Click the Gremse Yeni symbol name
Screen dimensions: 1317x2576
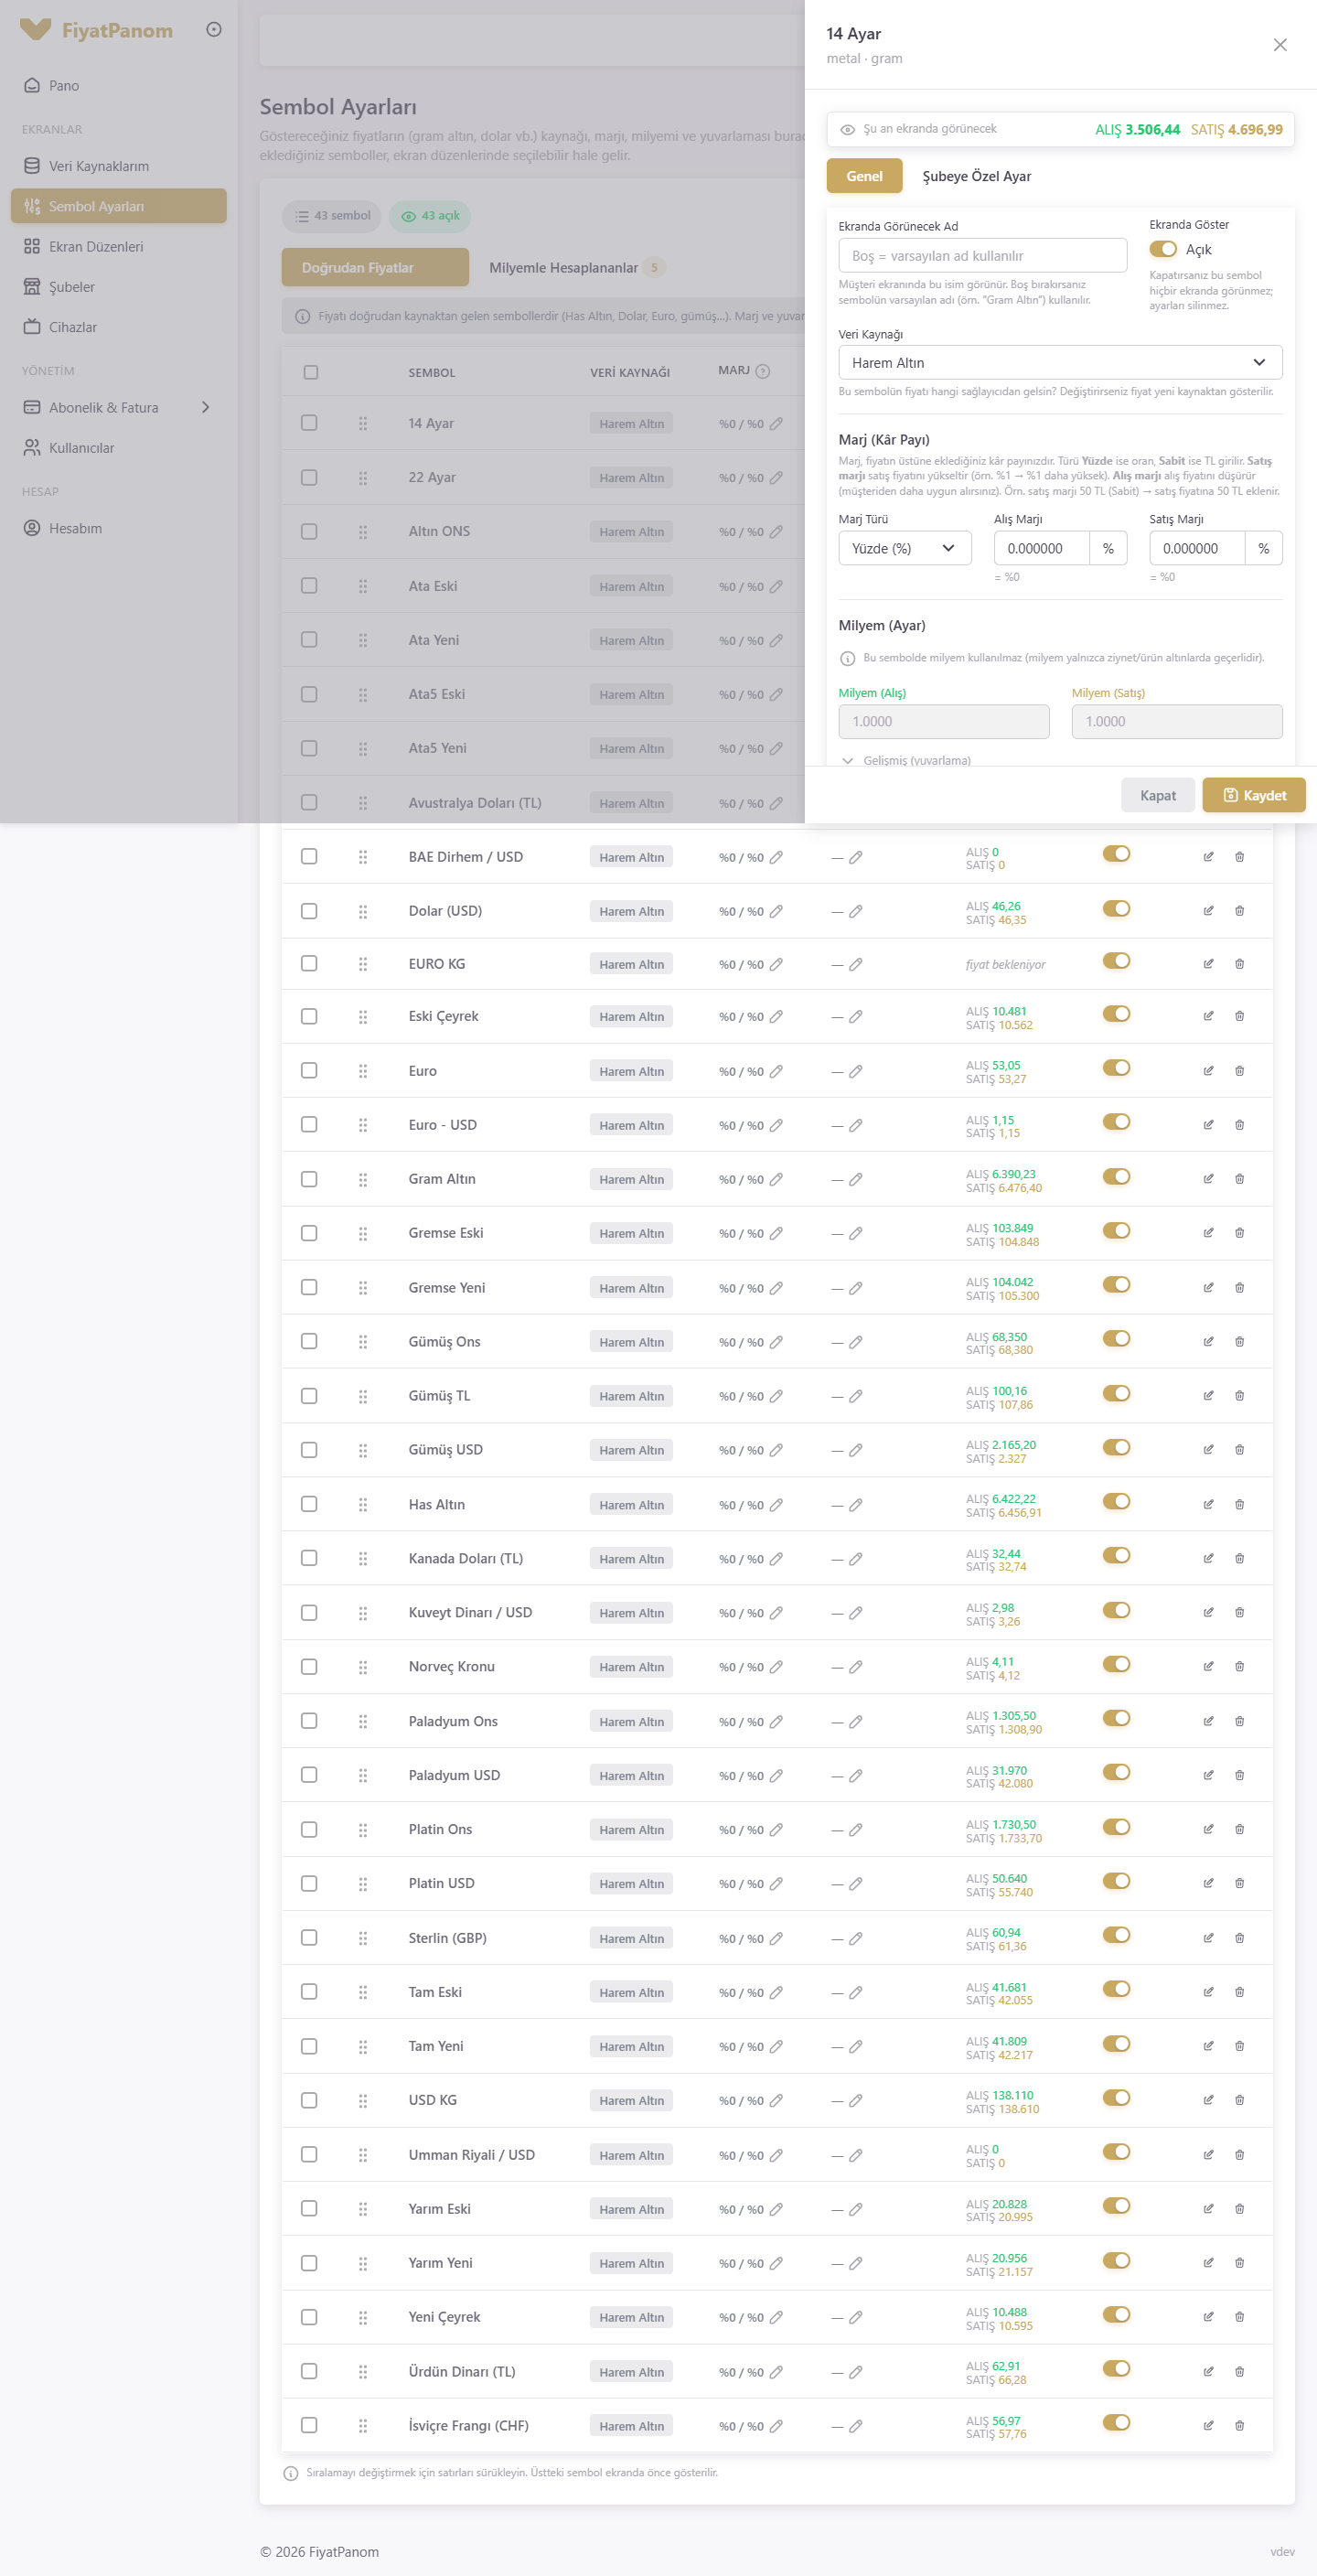click(x=446, y=1288)
